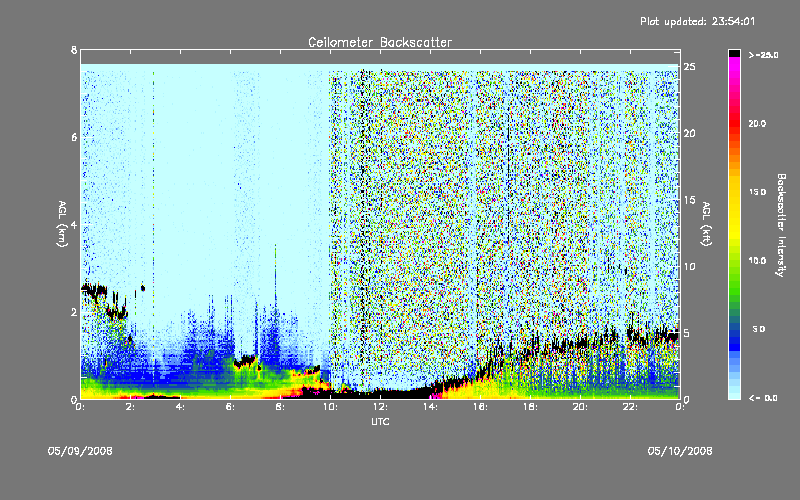Click the ">=25.0" colorbar maximum label
This screenshot has width=800, height=500.
[763, 55]
